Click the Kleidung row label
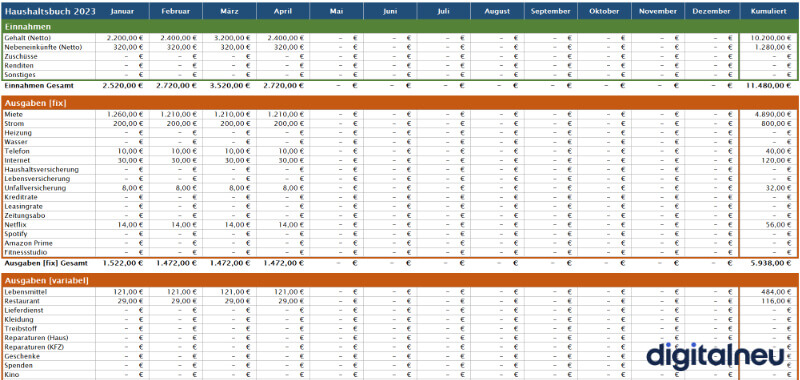This screenshot has height=380, width=800. click(x=18, y=320)
